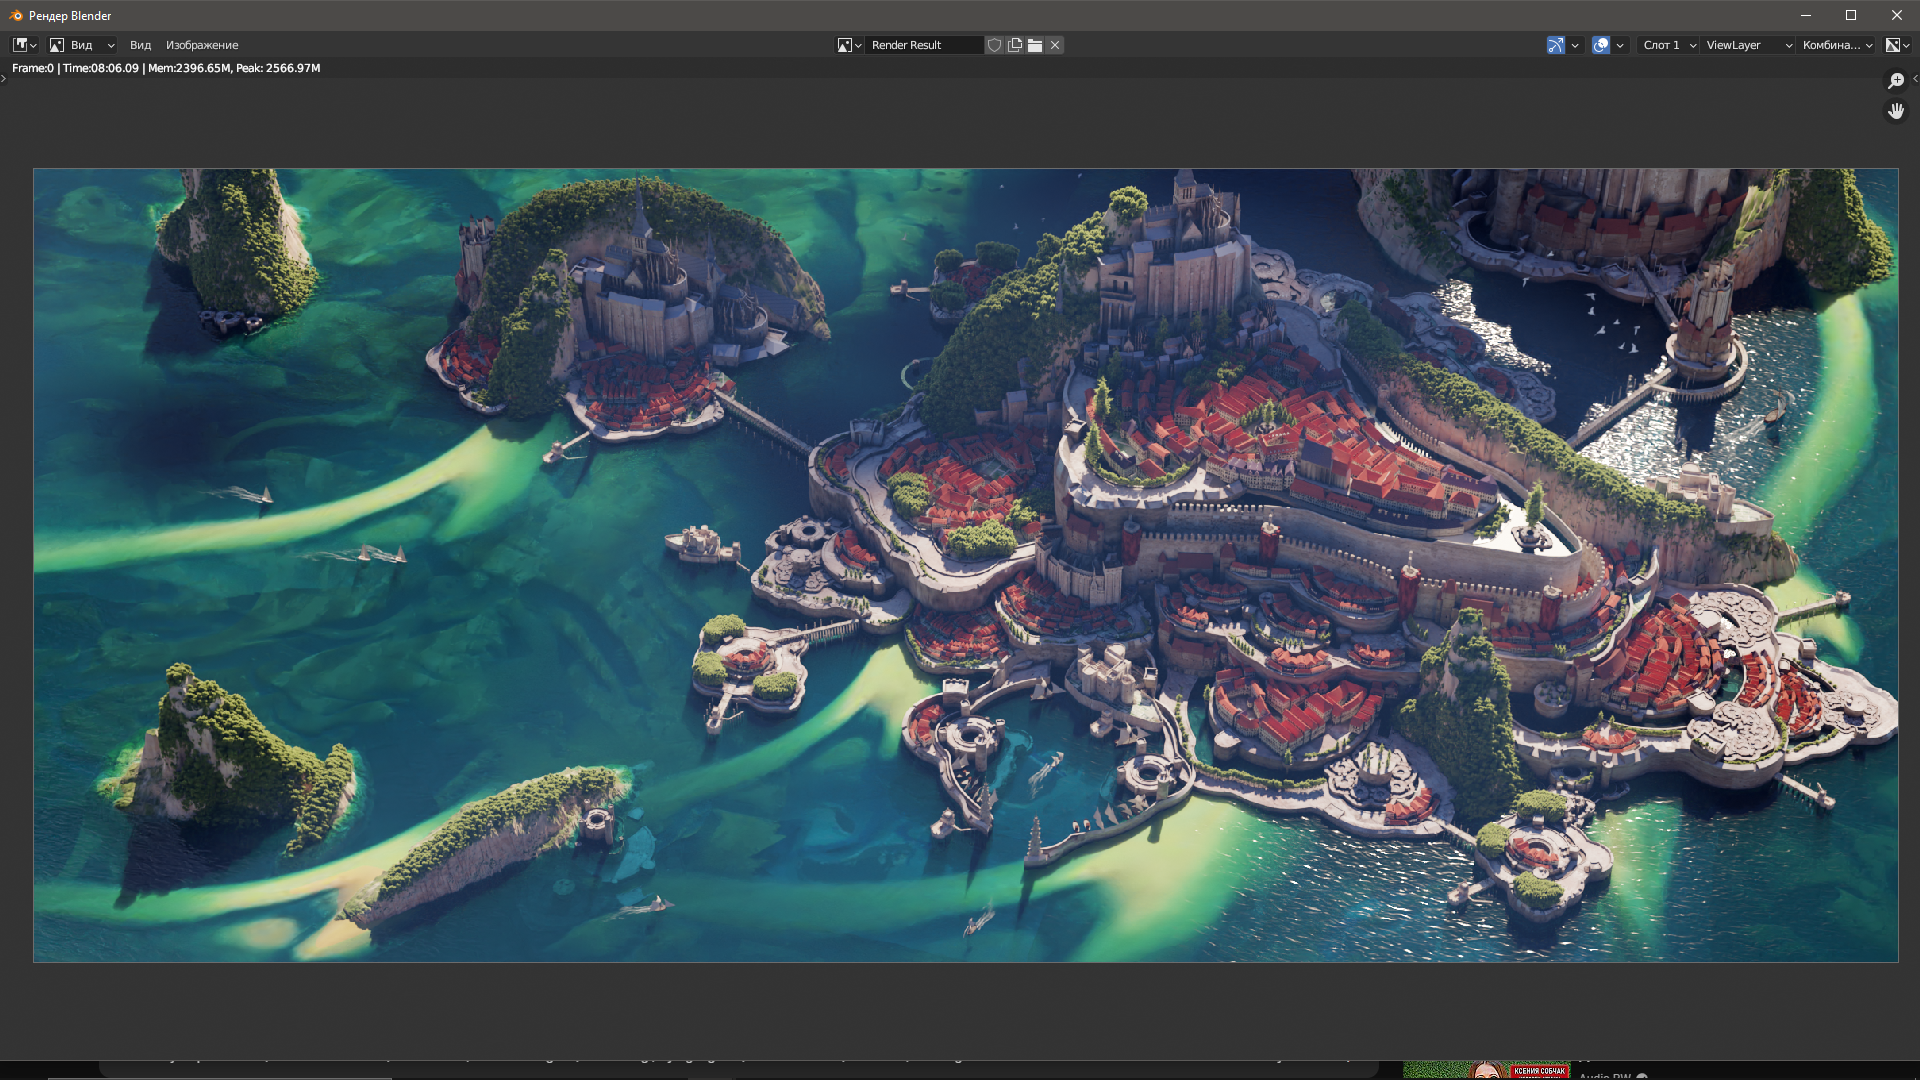Expand the overlay options arrow
Image resolution: width=1920 pixels, height=1080 pixels.
coord(1620,45)
